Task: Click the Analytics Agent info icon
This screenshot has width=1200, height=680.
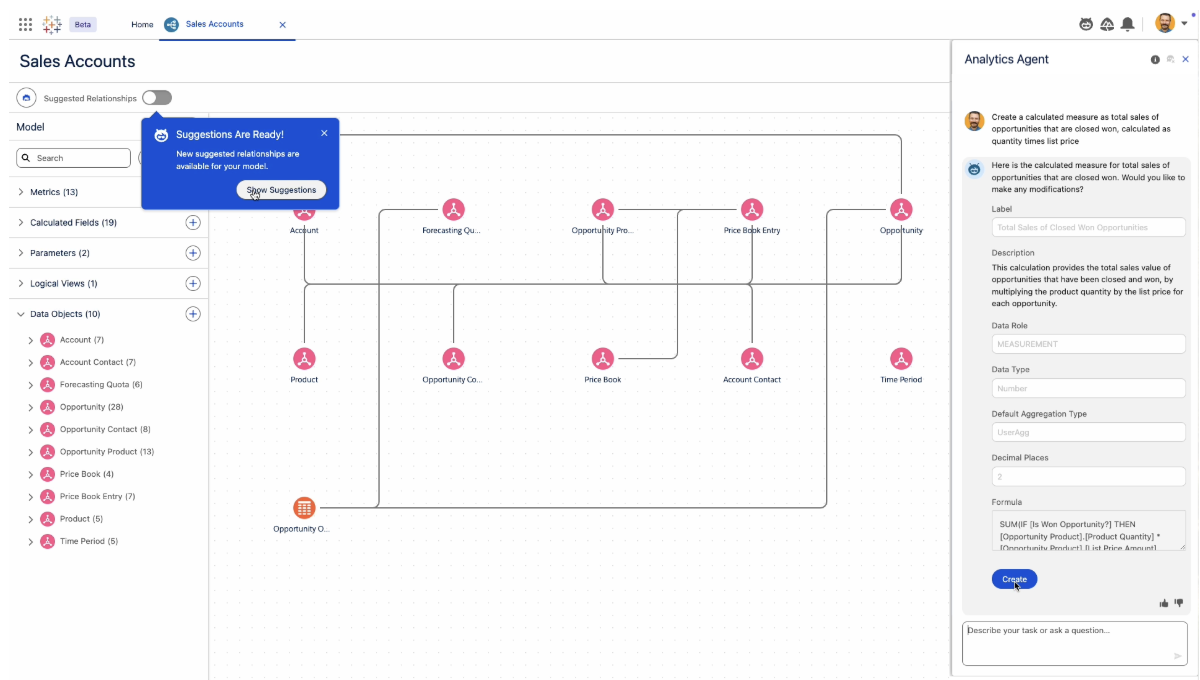Action: [1155, 60]
